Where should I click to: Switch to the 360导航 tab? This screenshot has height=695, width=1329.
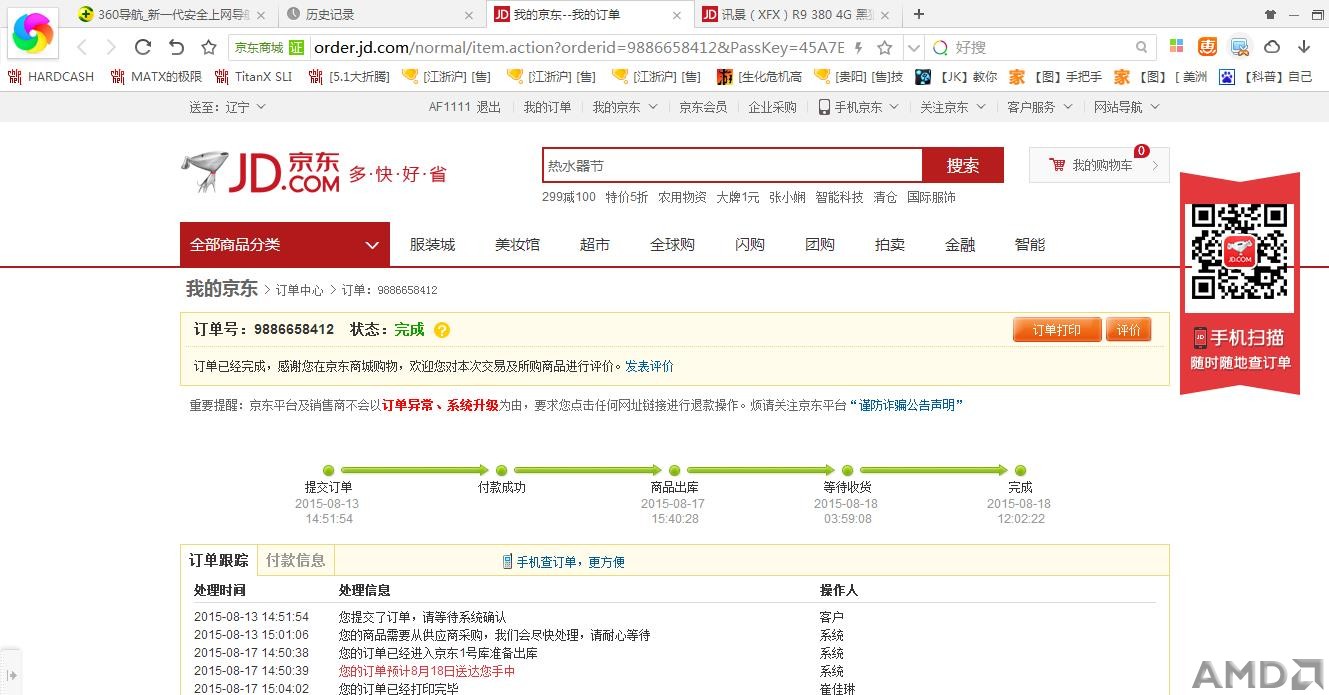point(175,14)
